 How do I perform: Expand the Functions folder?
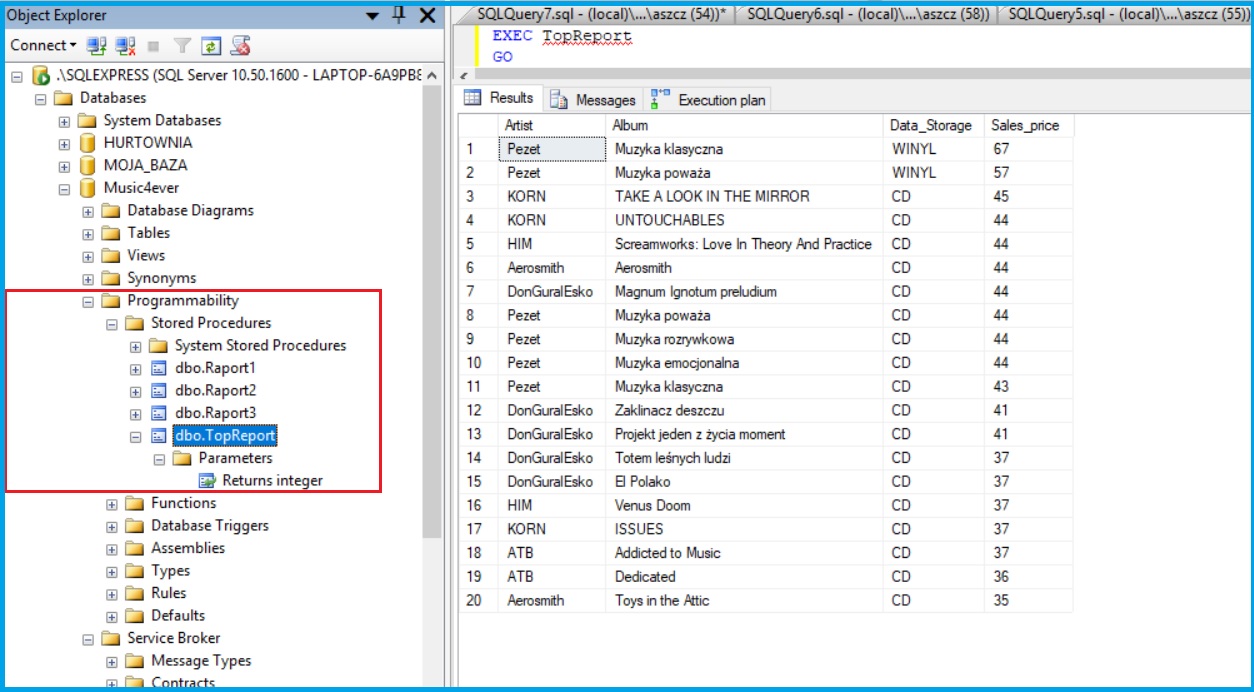[x=112, y=504]
